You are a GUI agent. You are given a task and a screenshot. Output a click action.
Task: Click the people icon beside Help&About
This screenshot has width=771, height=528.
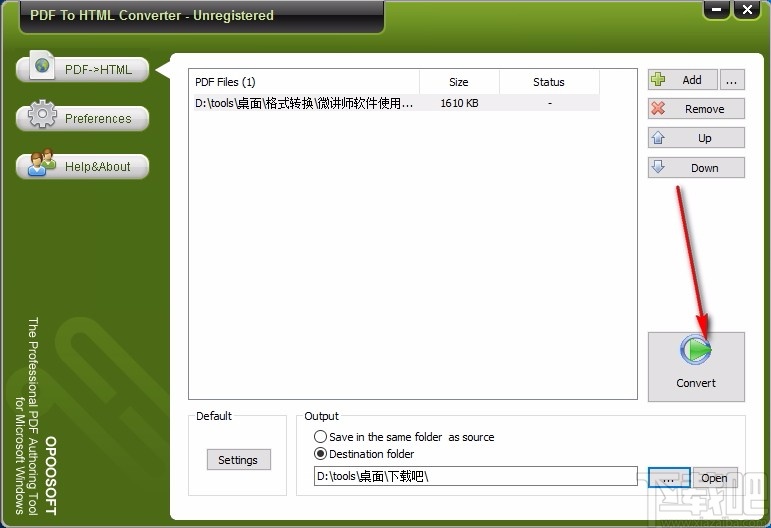pyautogui.click(x=42, y=162)
